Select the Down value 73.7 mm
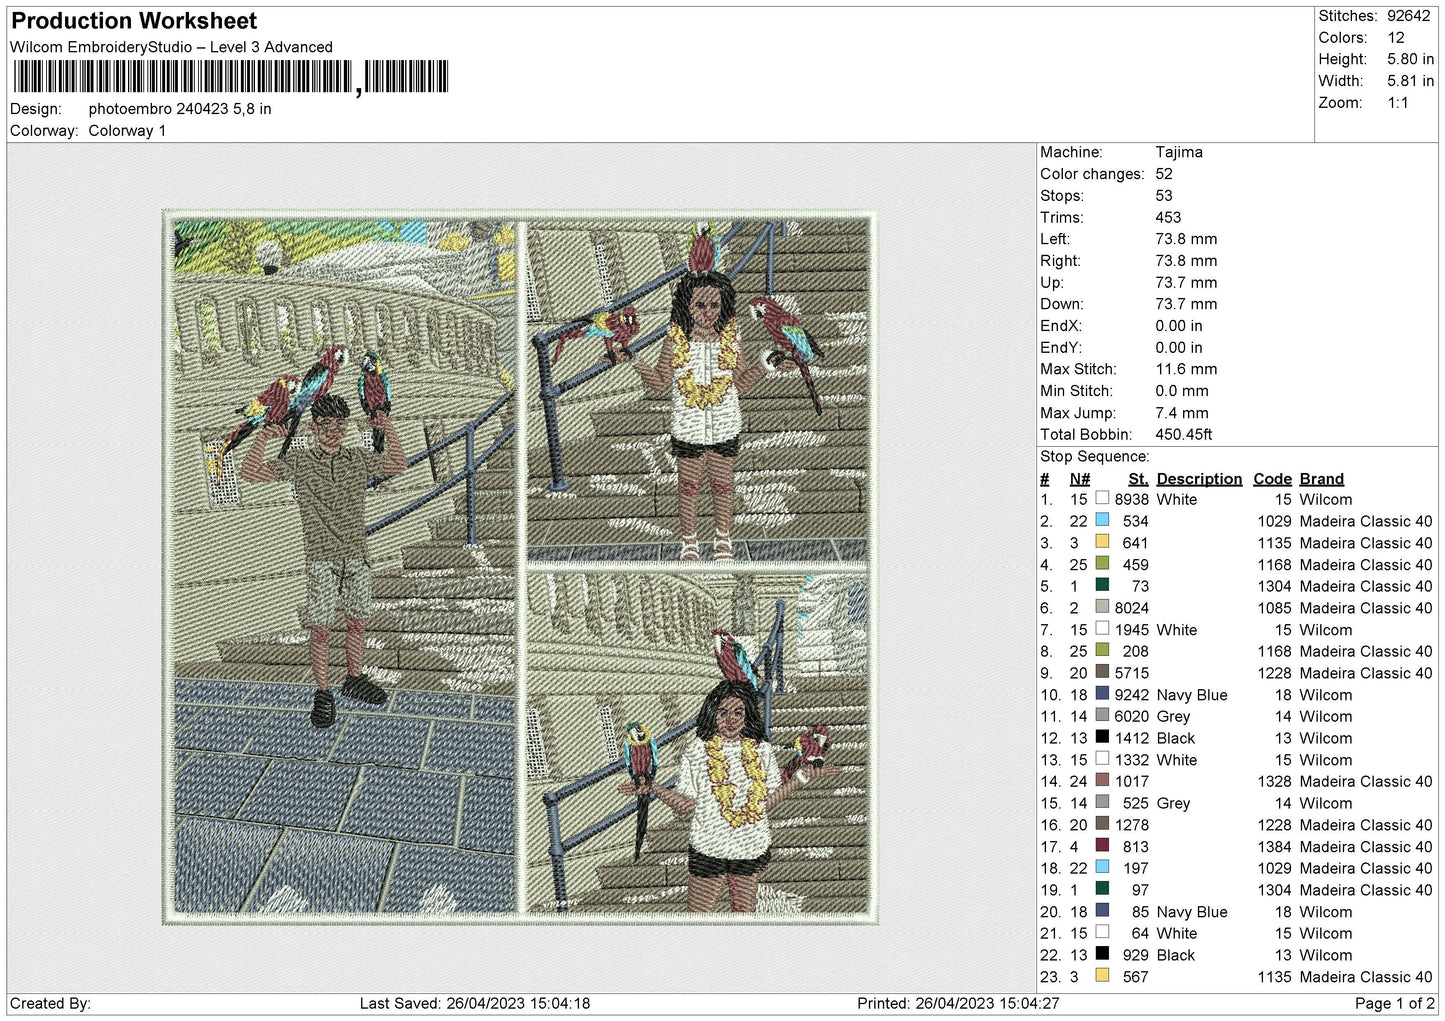Image resolution: width=1445 pixels, height=1021 pixels. pyautogui.click(x=1186, y=304)
